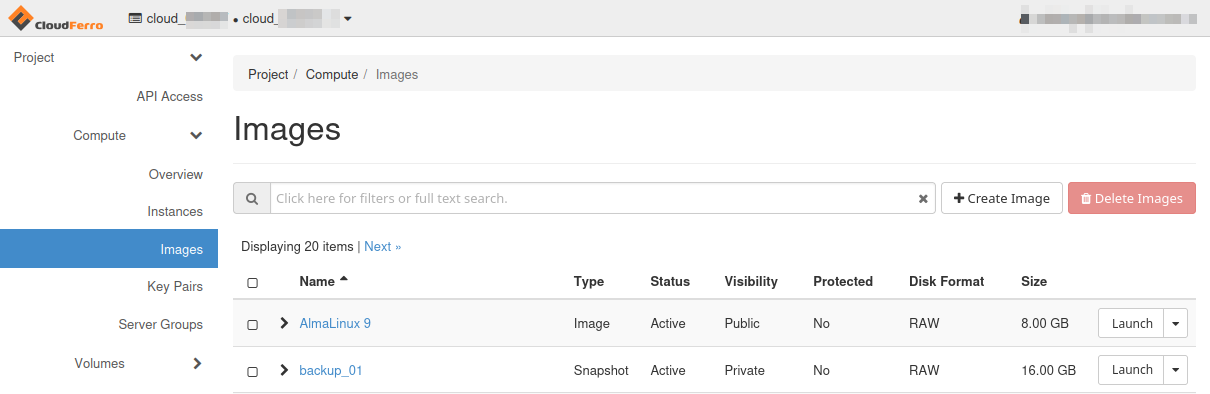
Task: Click the Compute breadcrumb link
Action: coord(332,74)
